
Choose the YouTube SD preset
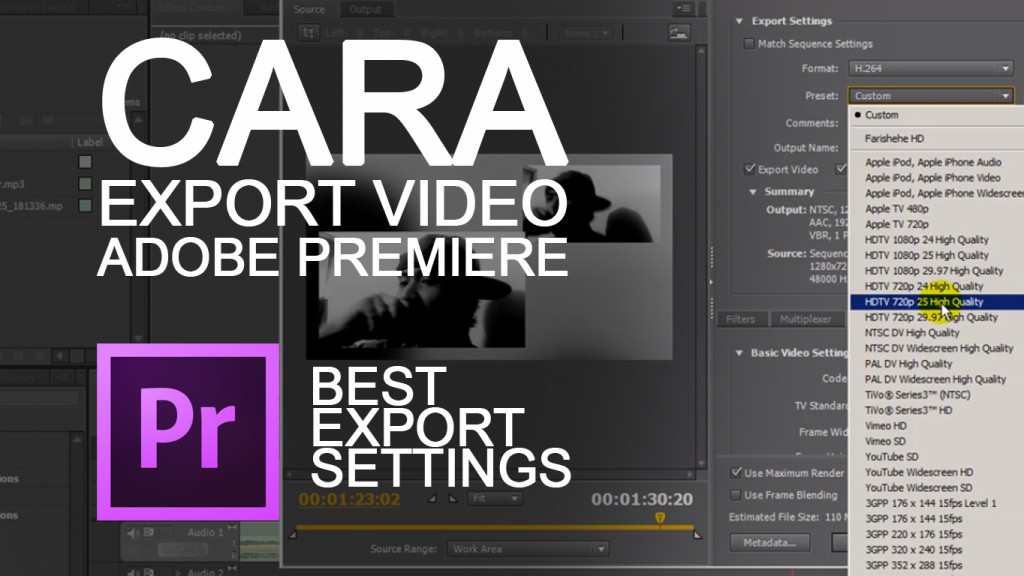pyautogui.click(x=937, y=456)
